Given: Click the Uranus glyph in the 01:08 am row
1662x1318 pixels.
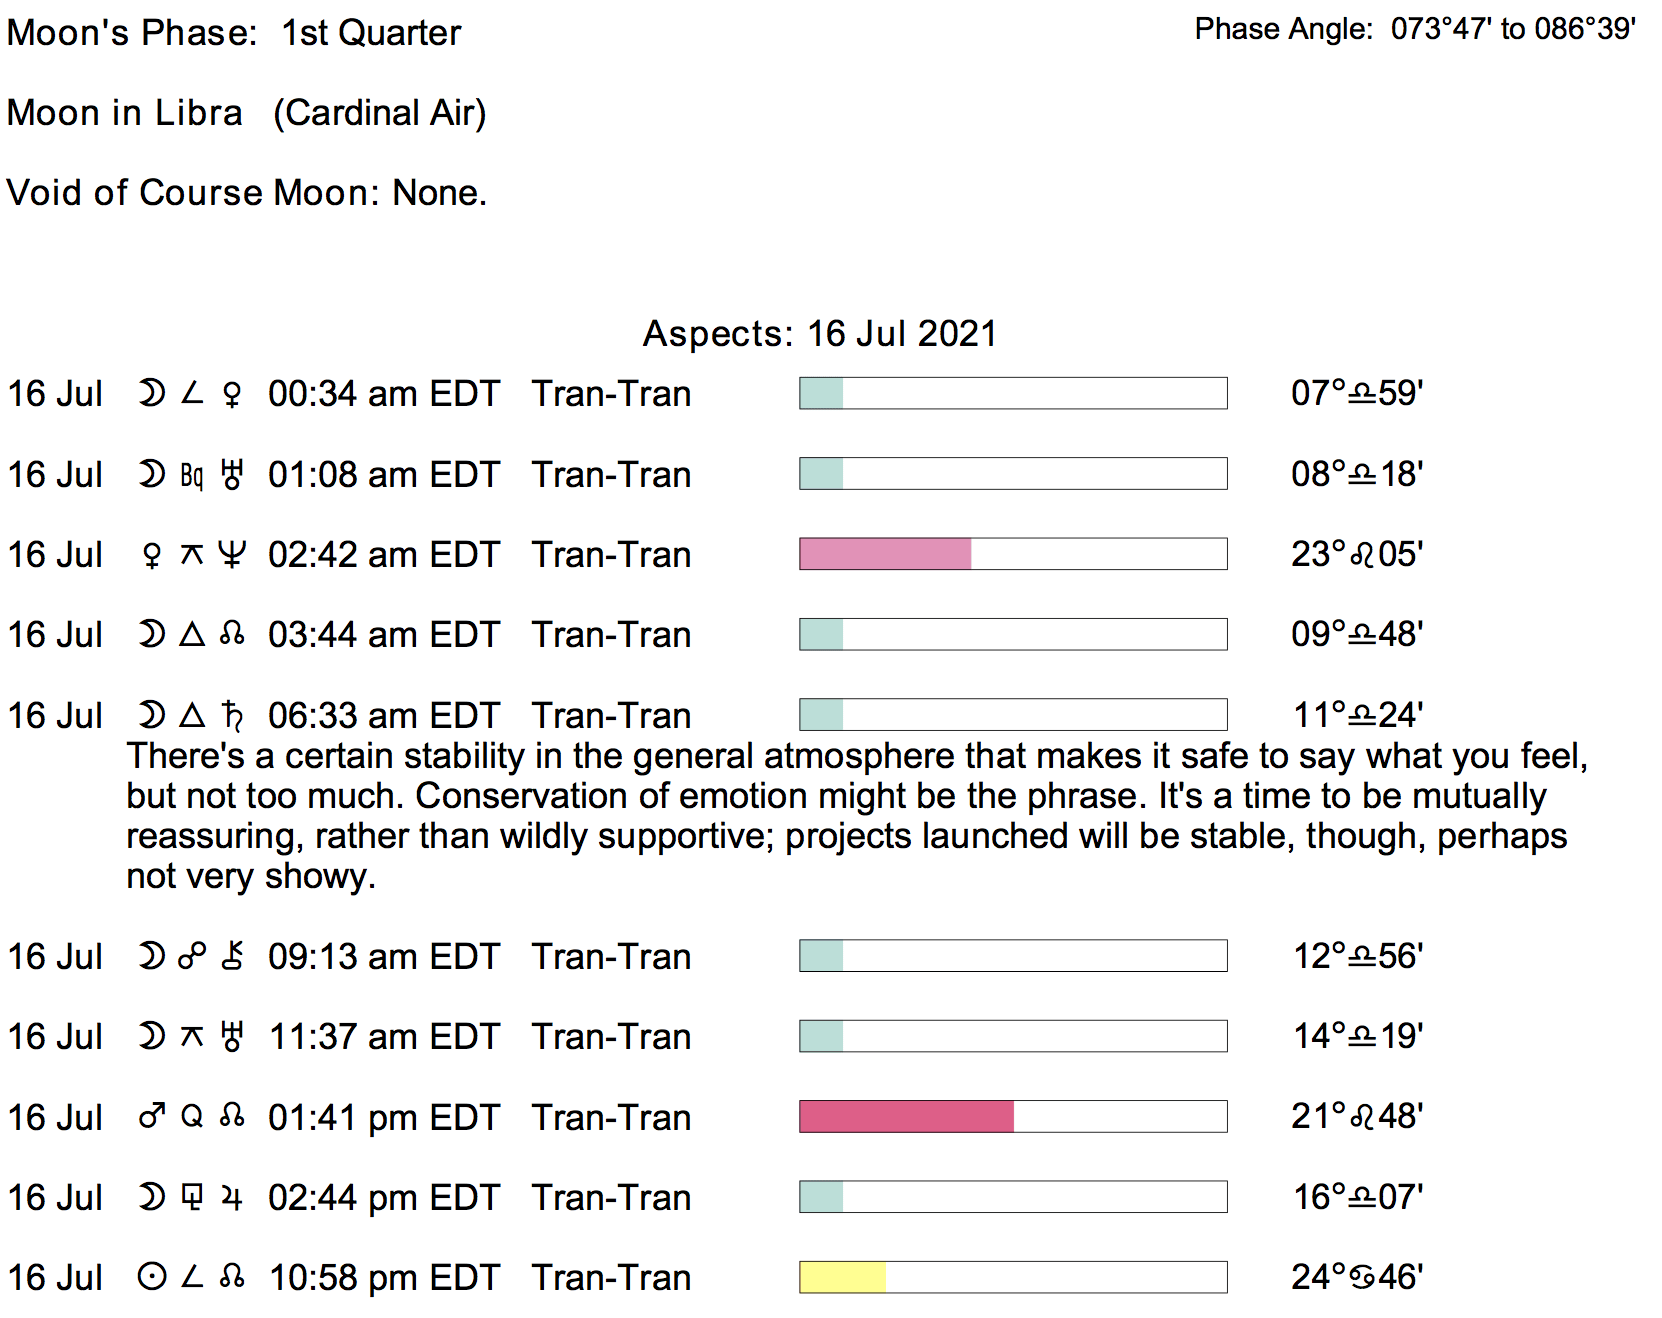Looking at the screenshot, I should [232, 475].
